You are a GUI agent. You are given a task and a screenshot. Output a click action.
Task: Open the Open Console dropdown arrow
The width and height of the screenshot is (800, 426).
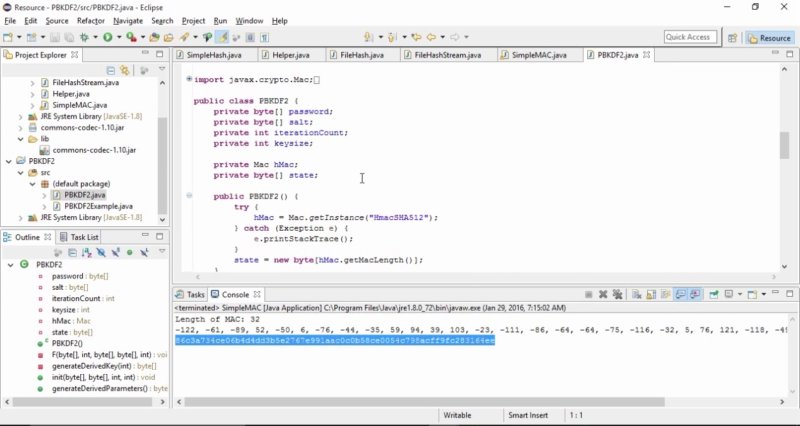[764, 294]
